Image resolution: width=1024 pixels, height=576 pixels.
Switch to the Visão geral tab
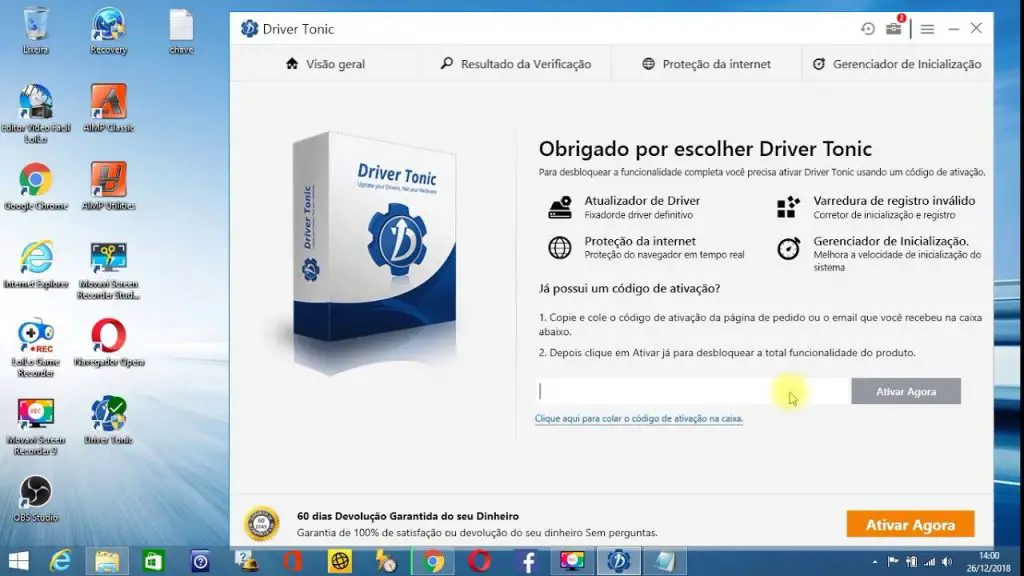click(x=325, y=64)
